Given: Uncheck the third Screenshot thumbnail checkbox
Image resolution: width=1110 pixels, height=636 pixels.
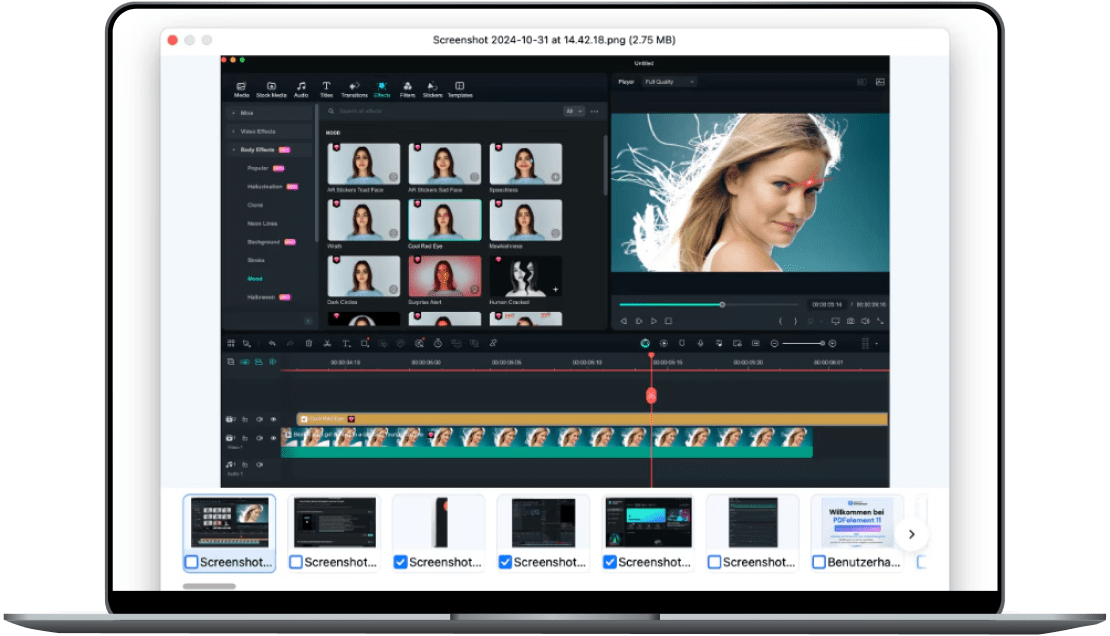Looking at the screenshot, I should point(401,562).
